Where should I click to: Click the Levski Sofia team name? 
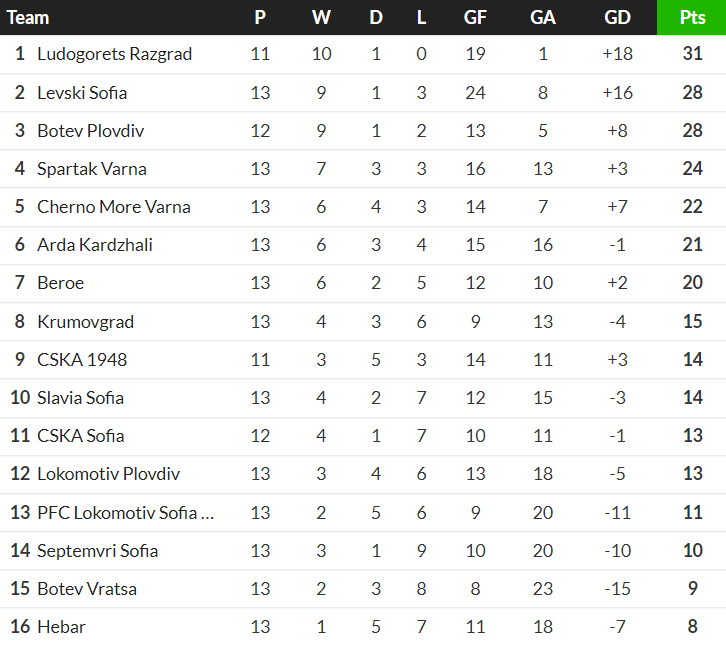[82, 93]
